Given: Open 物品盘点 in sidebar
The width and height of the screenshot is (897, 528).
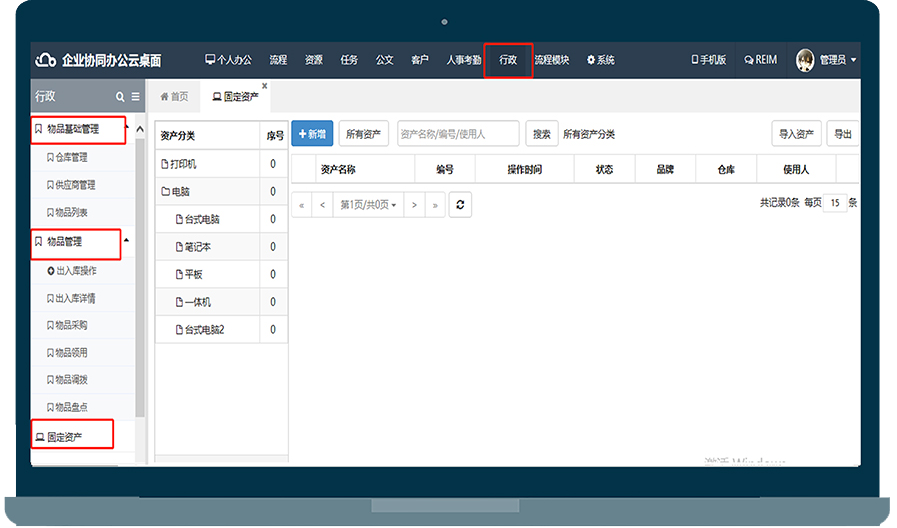Looking at the screenshot, I should 67,407.
